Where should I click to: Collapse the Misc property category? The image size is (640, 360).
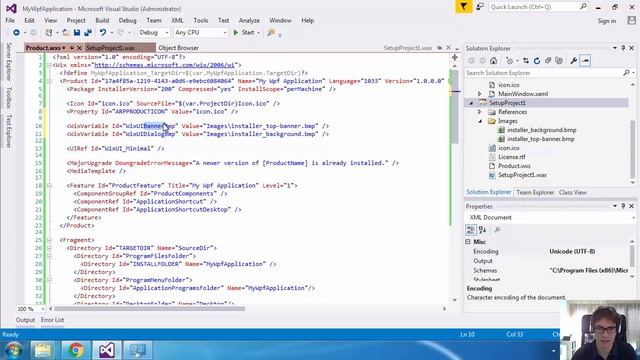point(468,242)
